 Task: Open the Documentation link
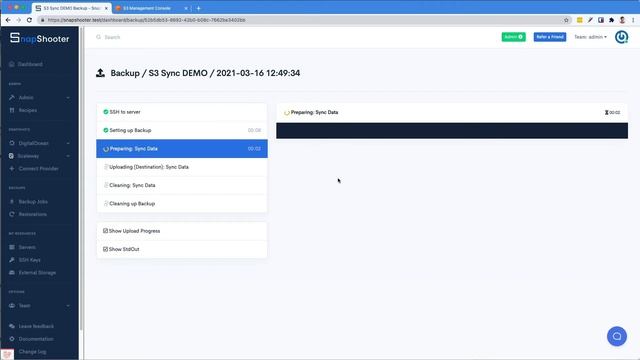(x=36, y=339)
